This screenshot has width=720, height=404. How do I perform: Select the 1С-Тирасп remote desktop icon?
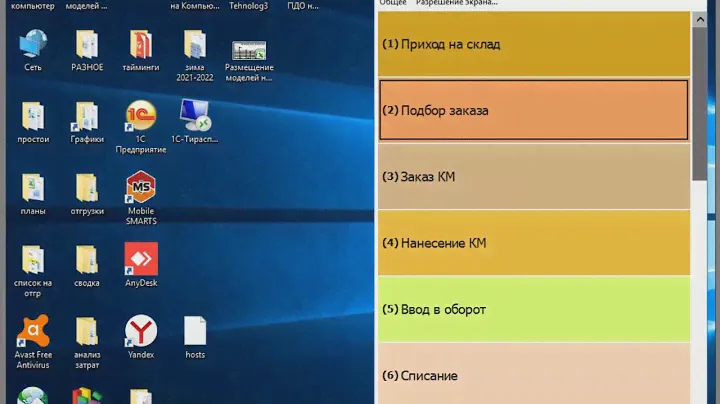195,118
